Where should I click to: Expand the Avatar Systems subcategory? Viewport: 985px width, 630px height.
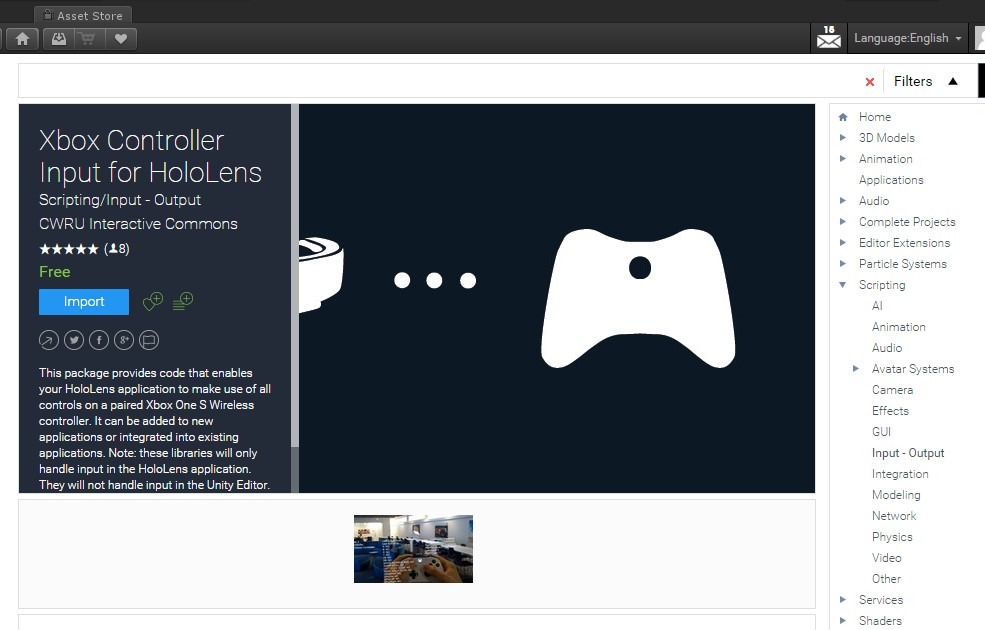coord(856,369)
